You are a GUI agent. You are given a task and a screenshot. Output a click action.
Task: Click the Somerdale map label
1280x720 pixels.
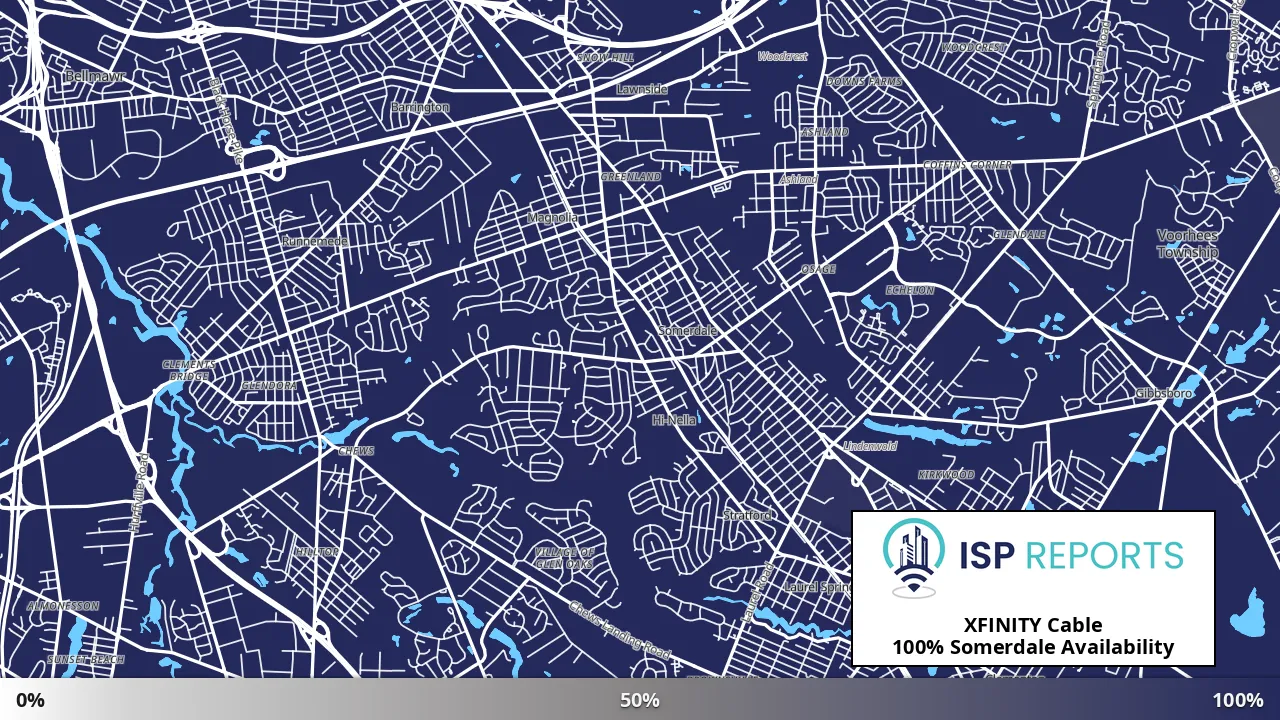688,330
